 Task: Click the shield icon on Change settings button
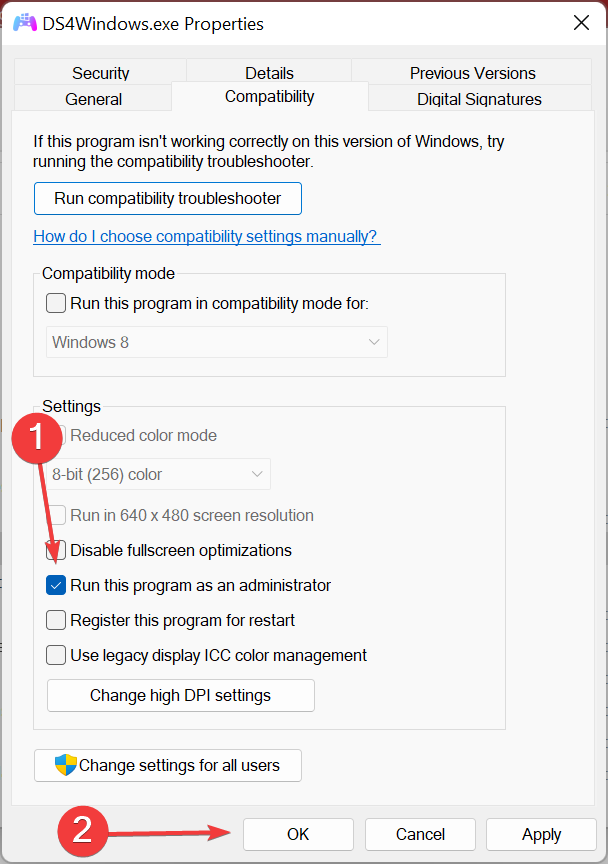66,765
